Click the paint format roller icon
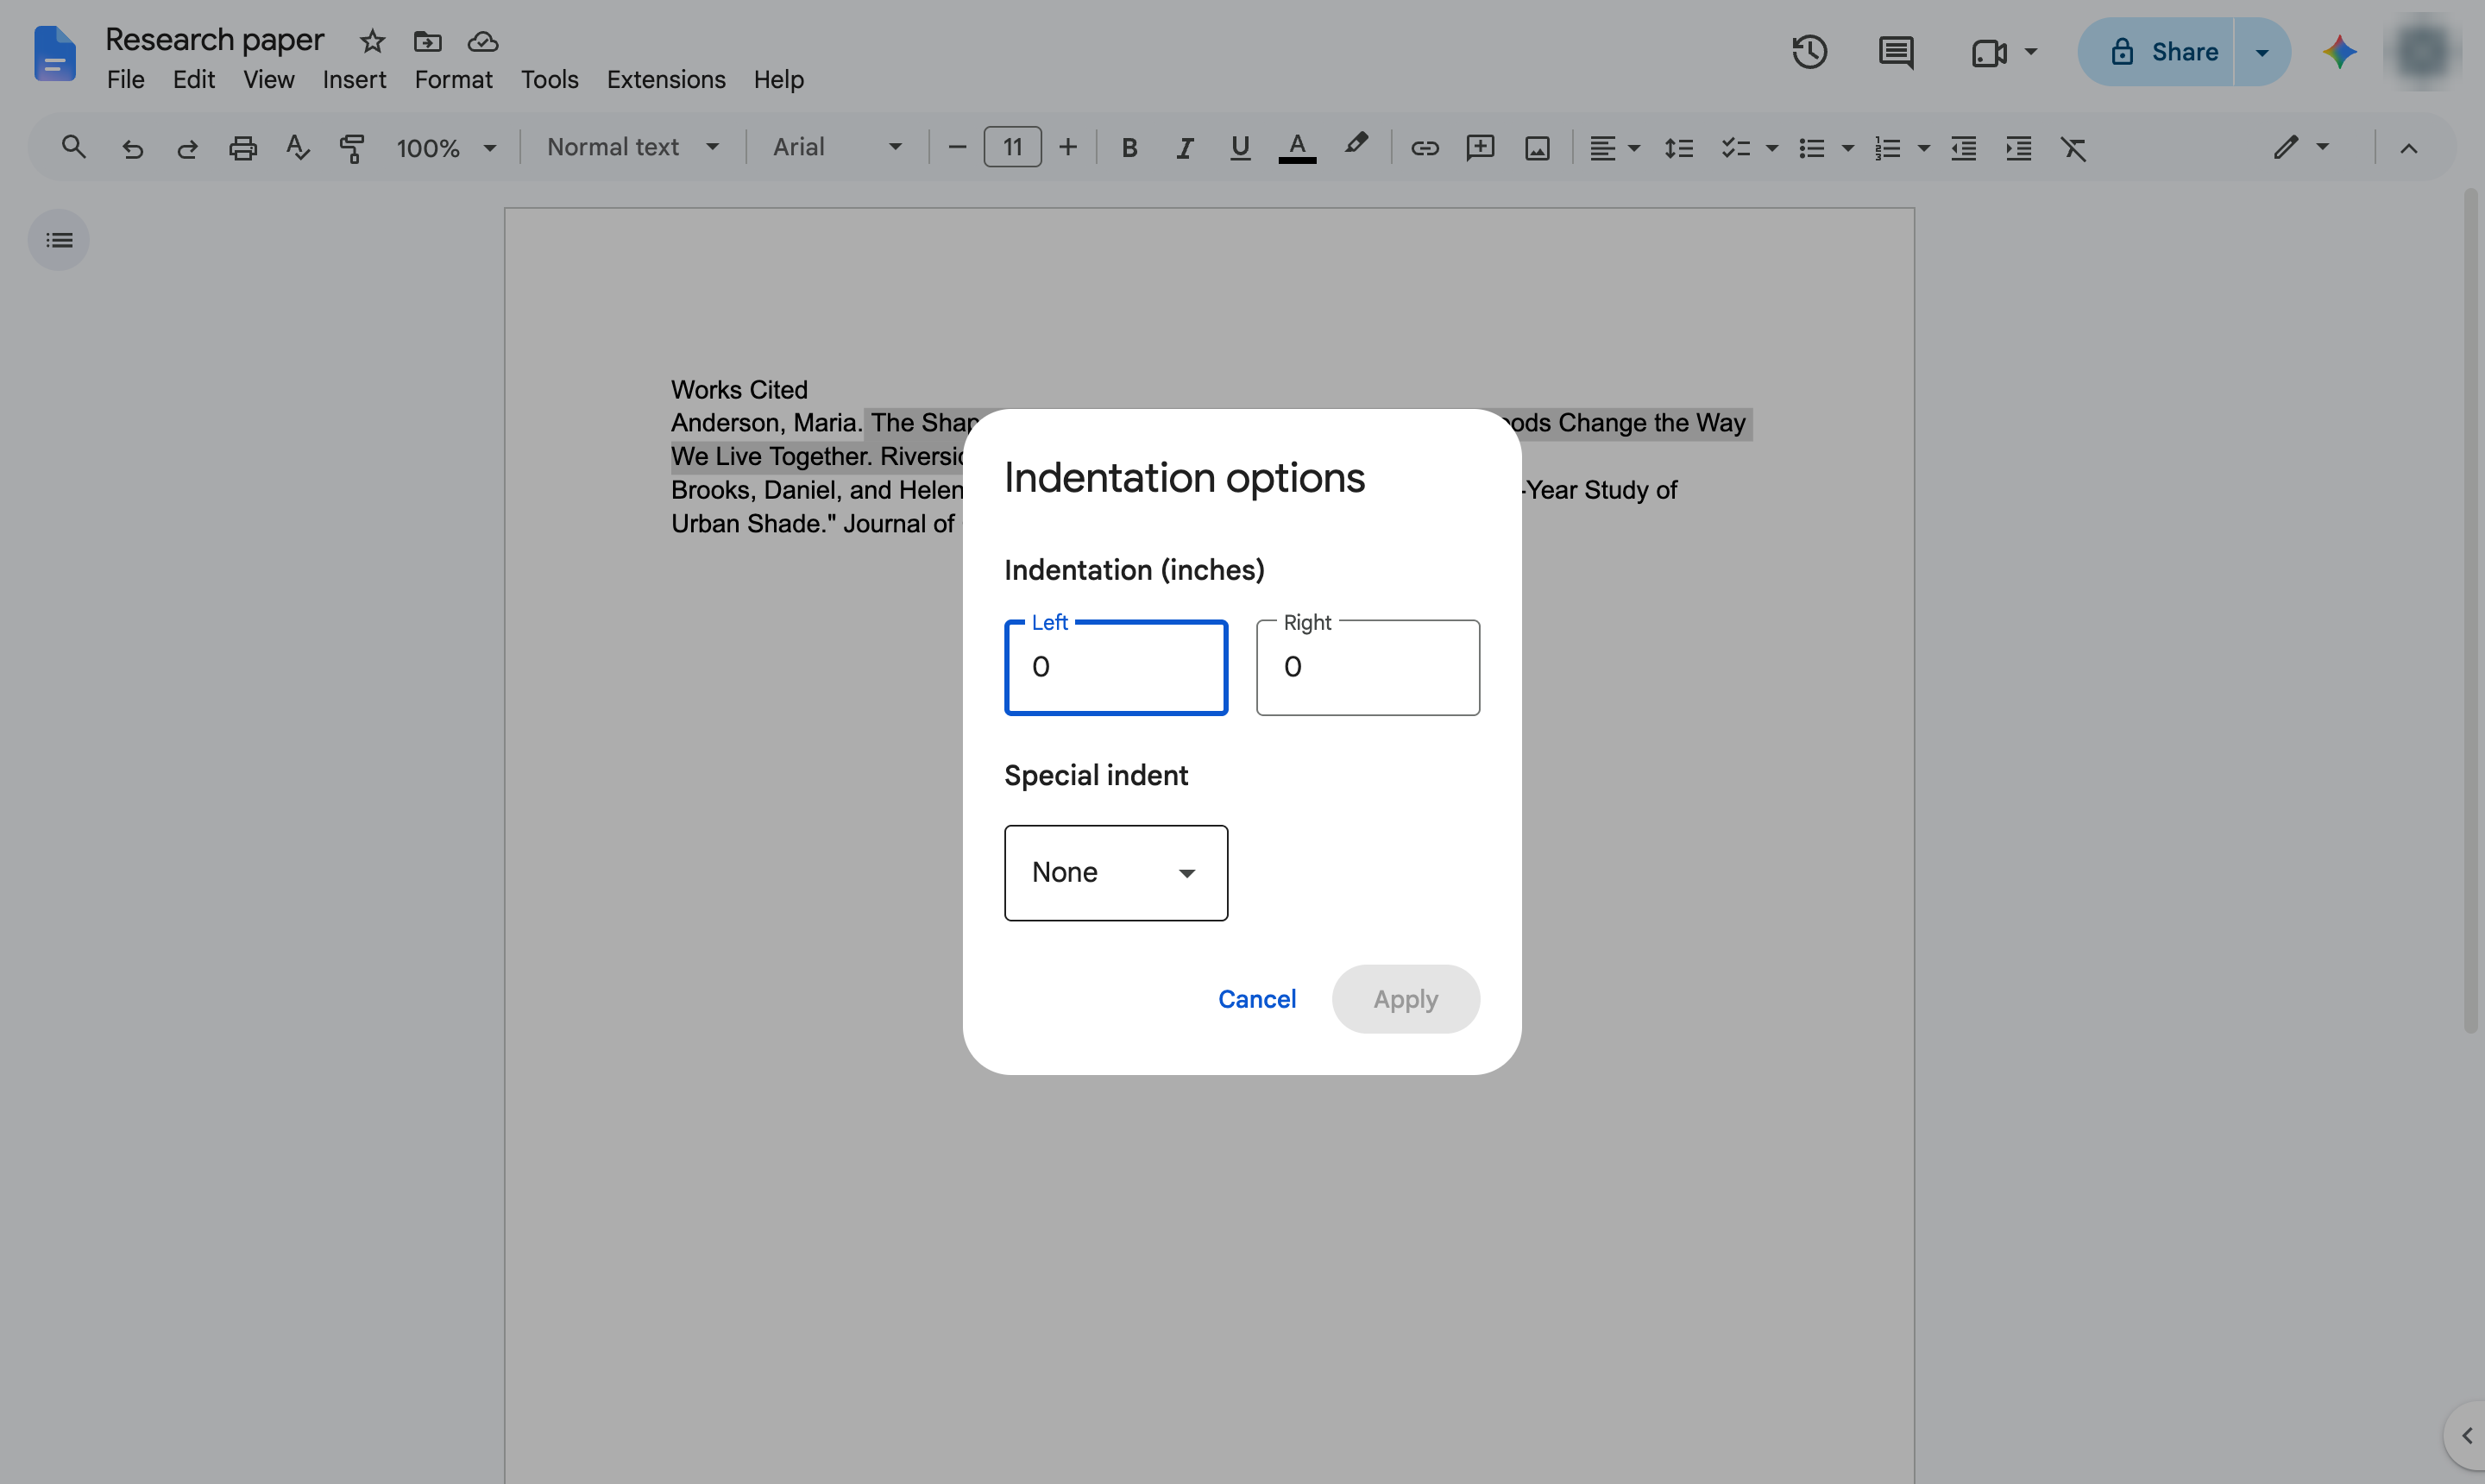The height and width of the screenshot is (1484, 2485). pyautogui.click(x=352, y=148)
